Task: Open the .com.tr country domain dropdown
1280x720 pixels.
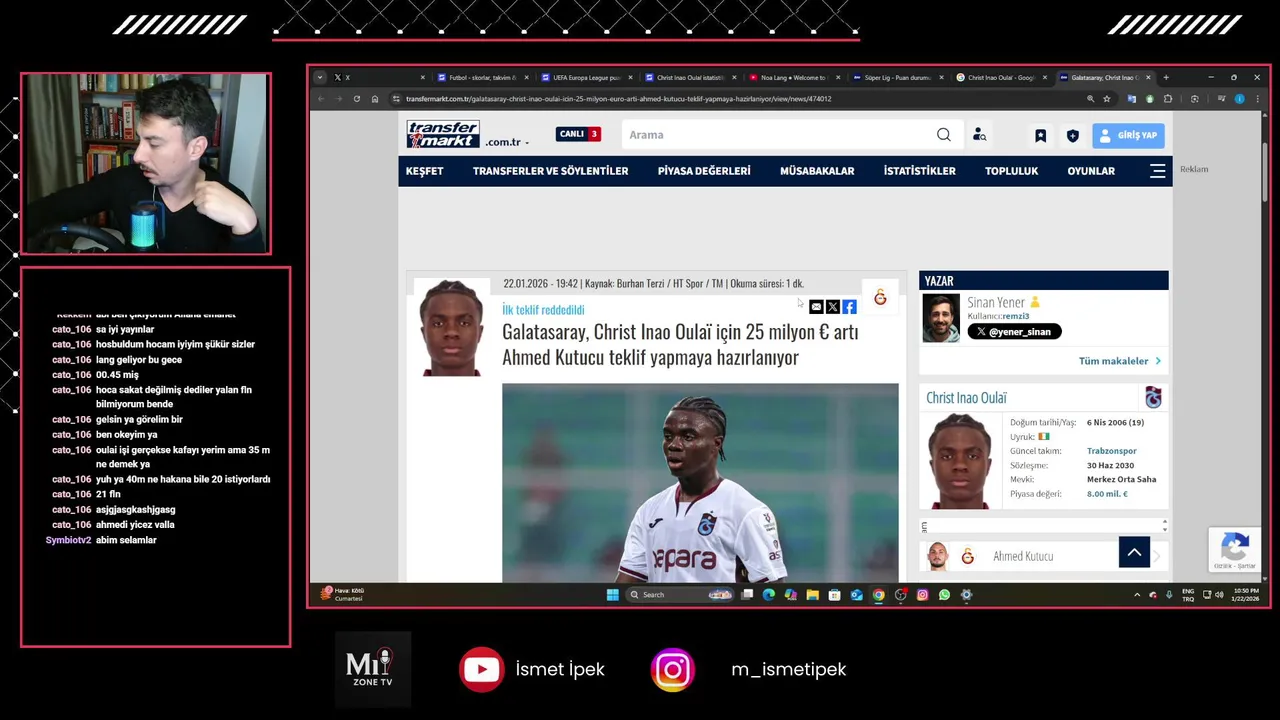Action: pos(508,142)
